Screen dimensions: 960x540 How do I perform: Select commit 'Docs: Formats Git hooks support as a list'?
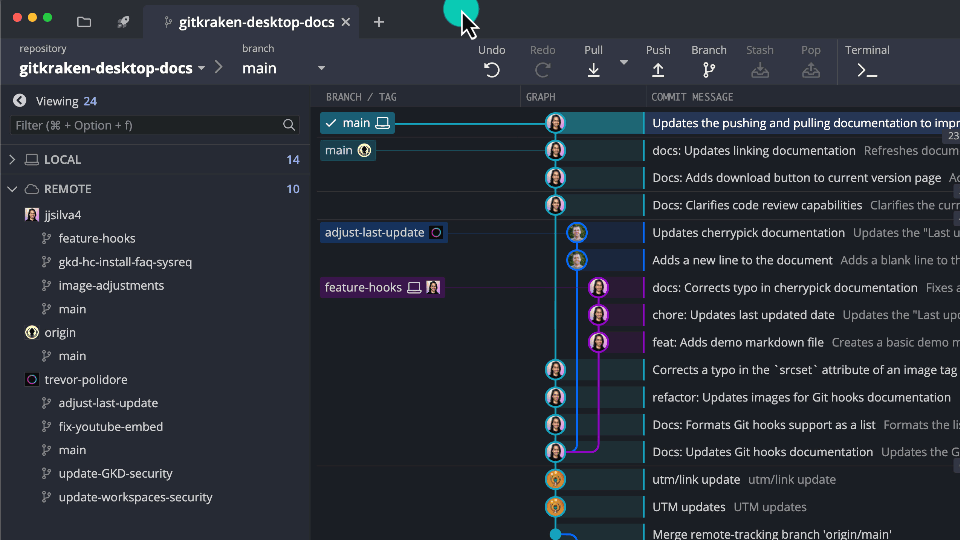pyautogui.click(x=763, y=425)
